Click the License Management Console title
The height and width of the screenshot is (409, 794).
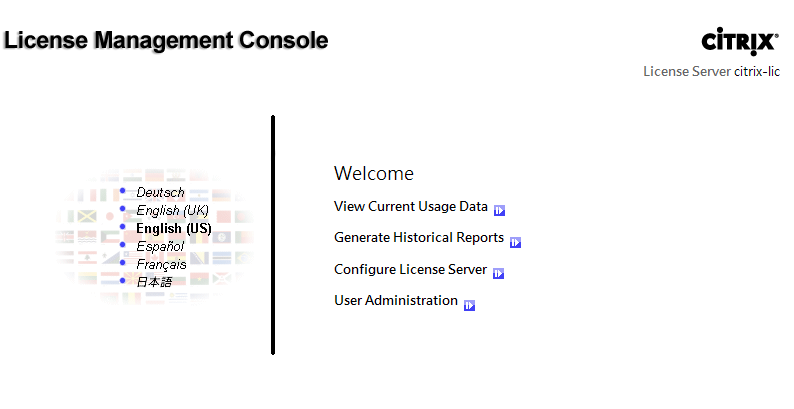tap(166, 40)
